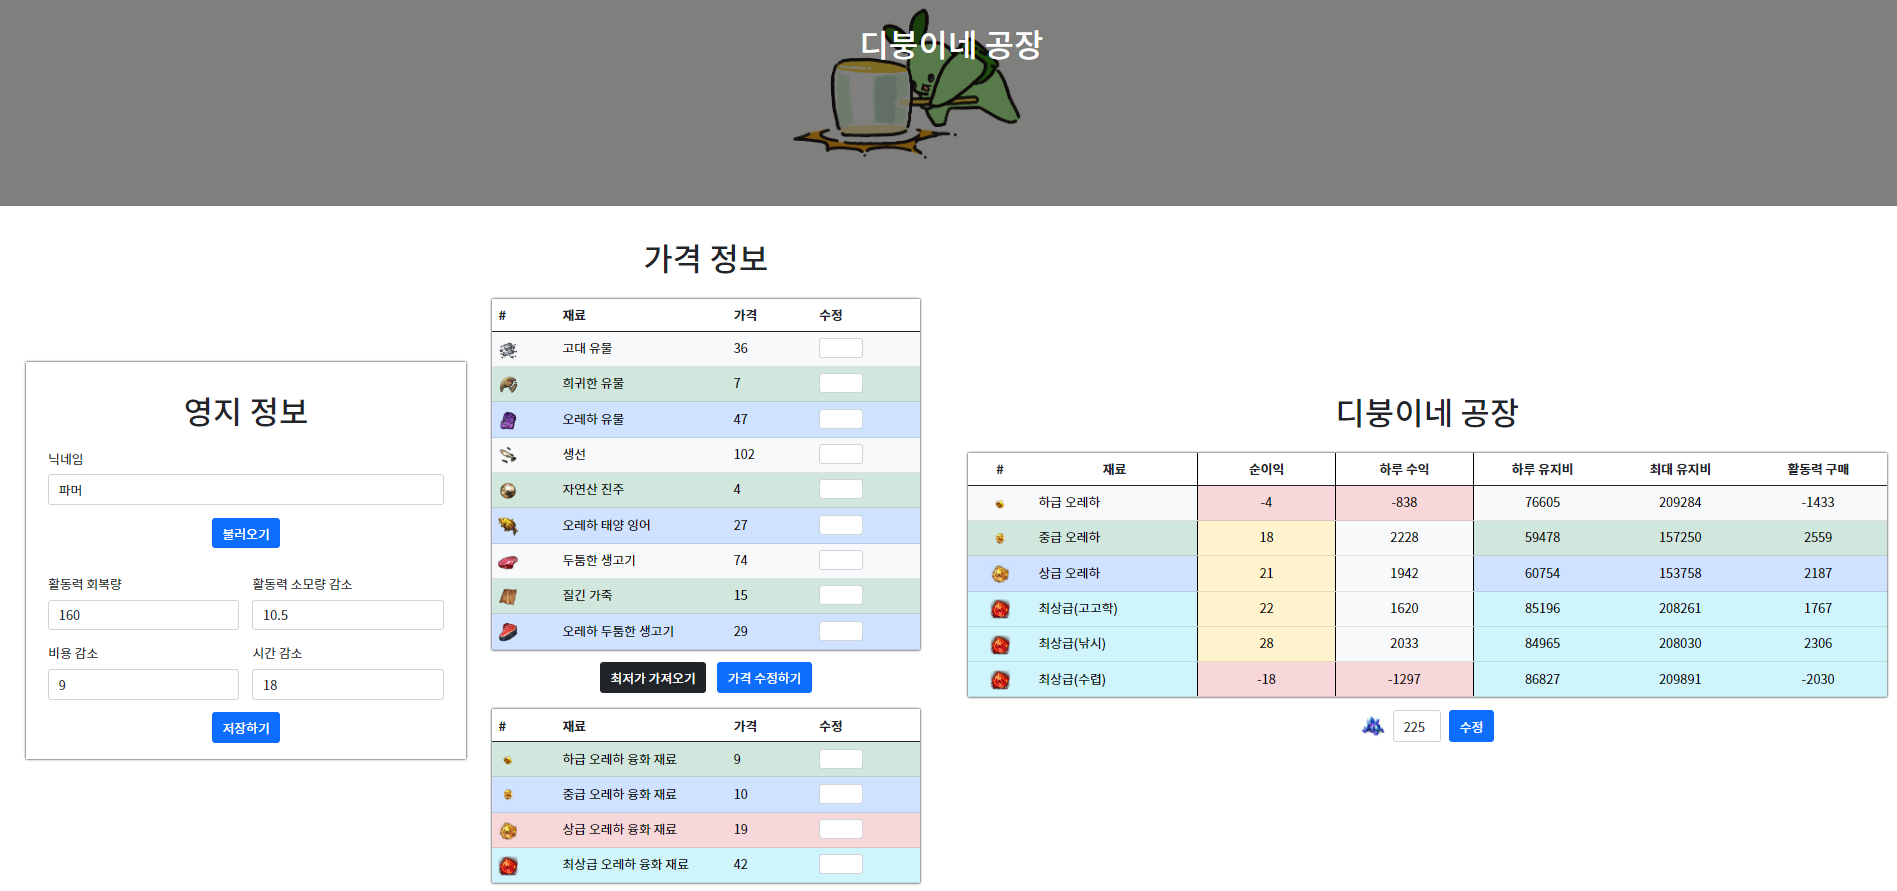Click the 수정 button next to 225
This screenshot has width=1897, height=891.
[x=1471, y=726]
